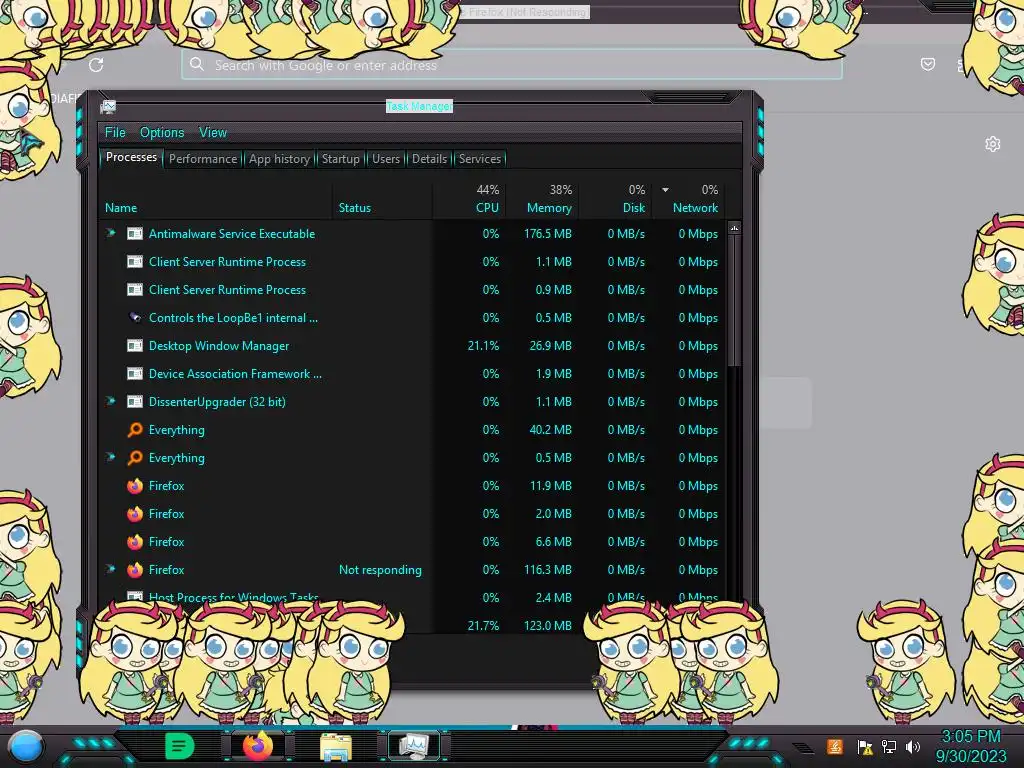The height and width of the screenshot is (768, 1024).
Task: Select the Device Association Framework row
Action: point(411,374)
